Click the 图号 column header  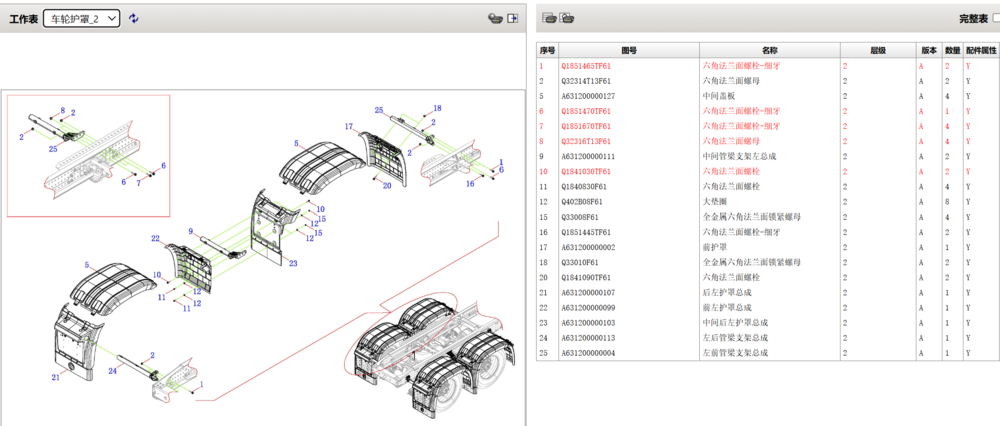click(x=629, y=50)
